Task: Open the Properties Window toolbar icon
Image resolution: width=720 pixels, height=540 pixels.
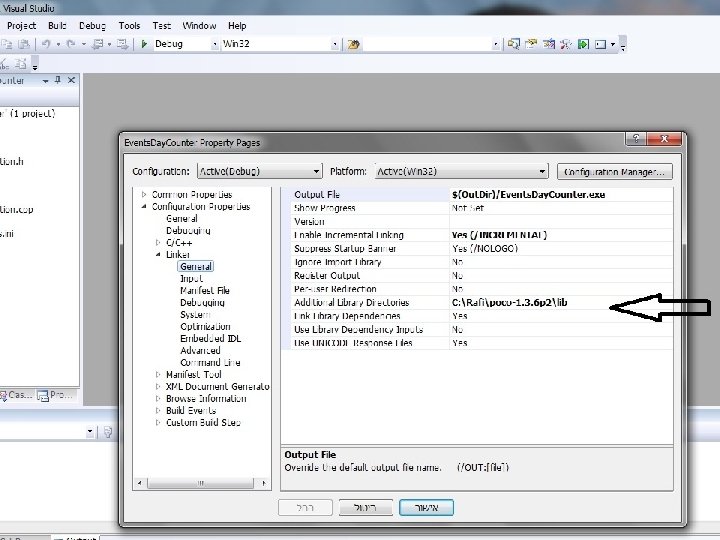Action: pyautogui.click(x=531, y=44)
